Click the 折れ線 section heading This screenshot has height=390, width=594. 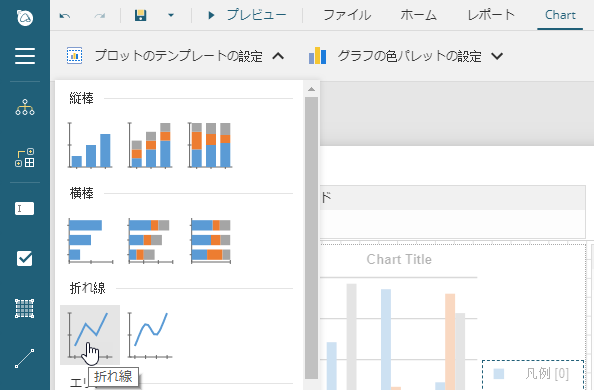click(x=88, y=288)
